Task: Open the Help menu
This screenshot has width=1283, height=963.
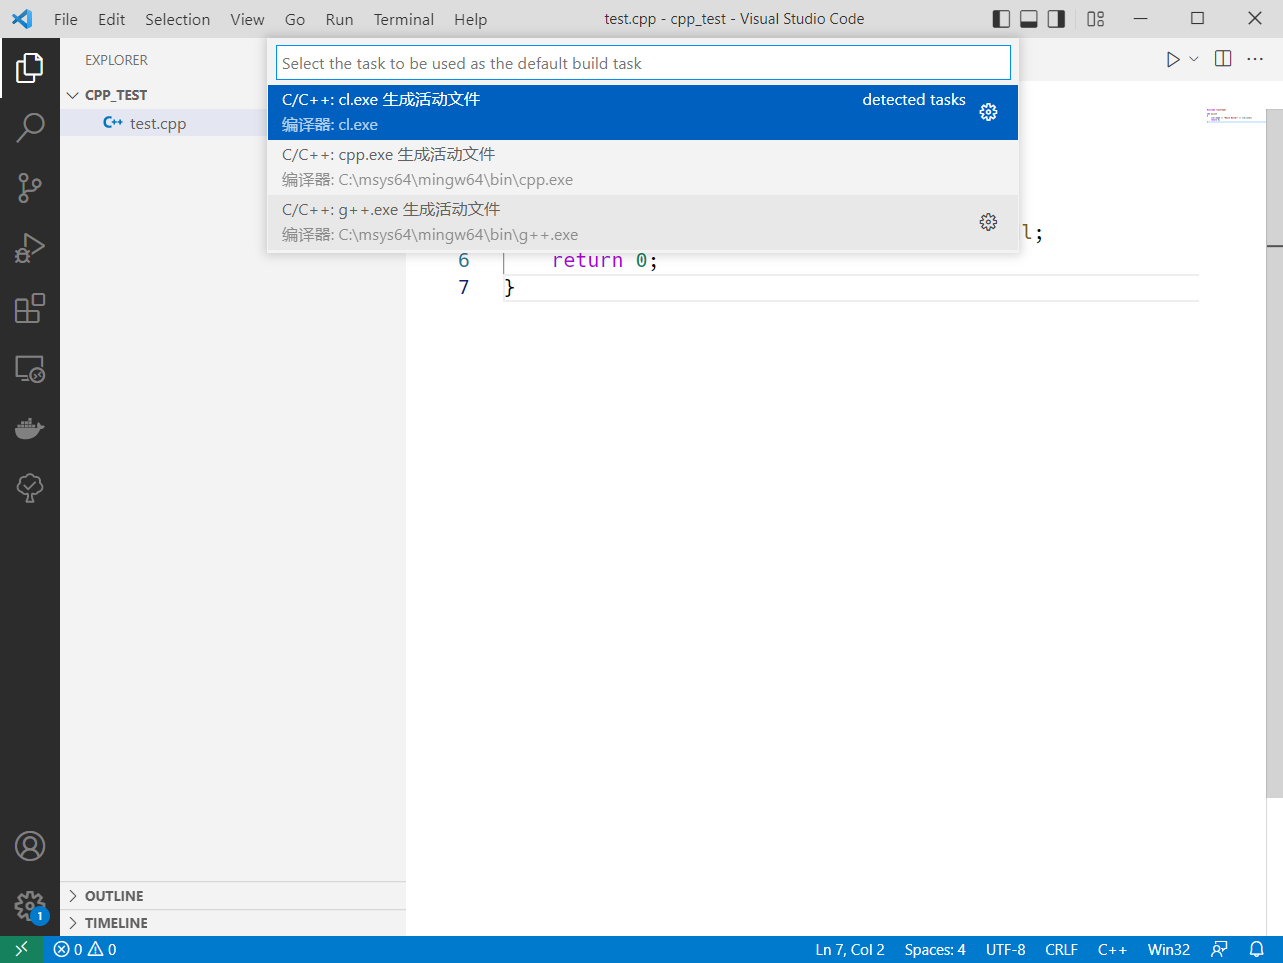Action: click(x=470, y=19)
